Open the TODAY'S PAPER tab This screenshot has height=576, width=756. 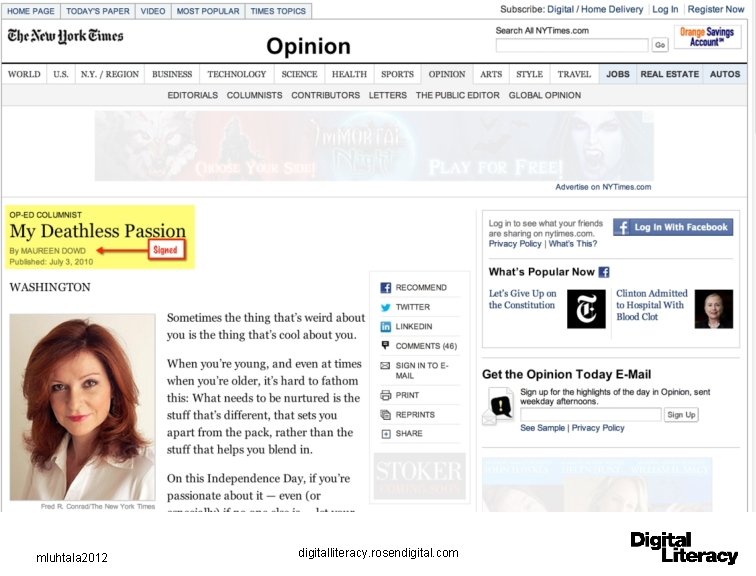pos(98,11)
